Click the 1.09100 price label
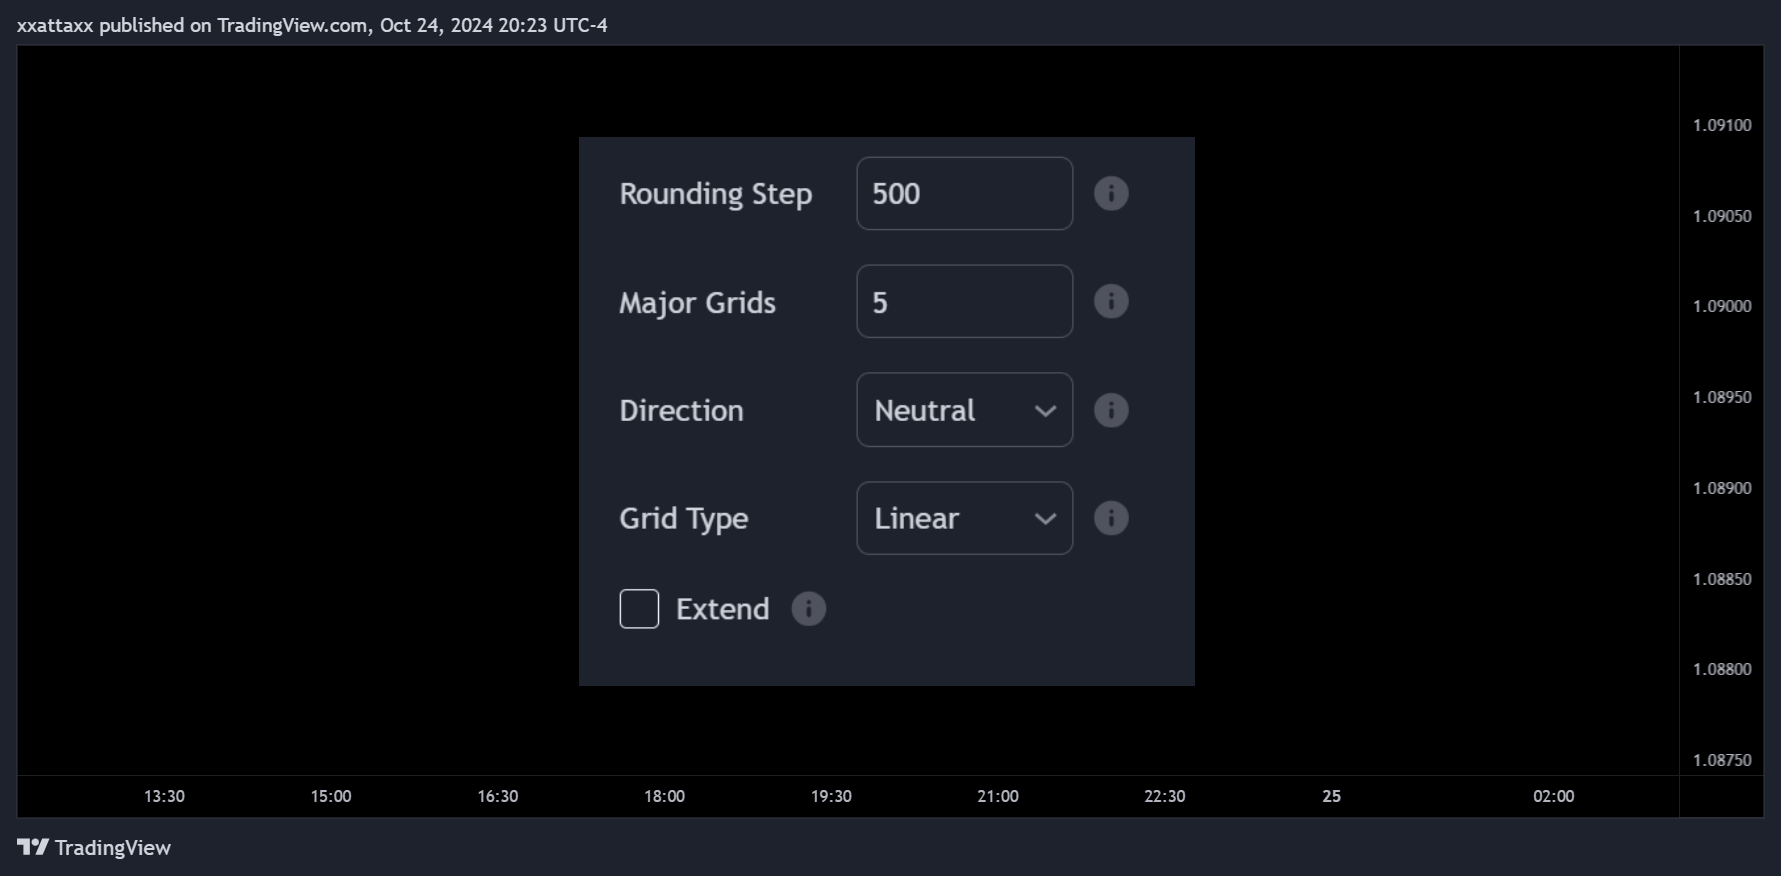 coord(1722,125)
